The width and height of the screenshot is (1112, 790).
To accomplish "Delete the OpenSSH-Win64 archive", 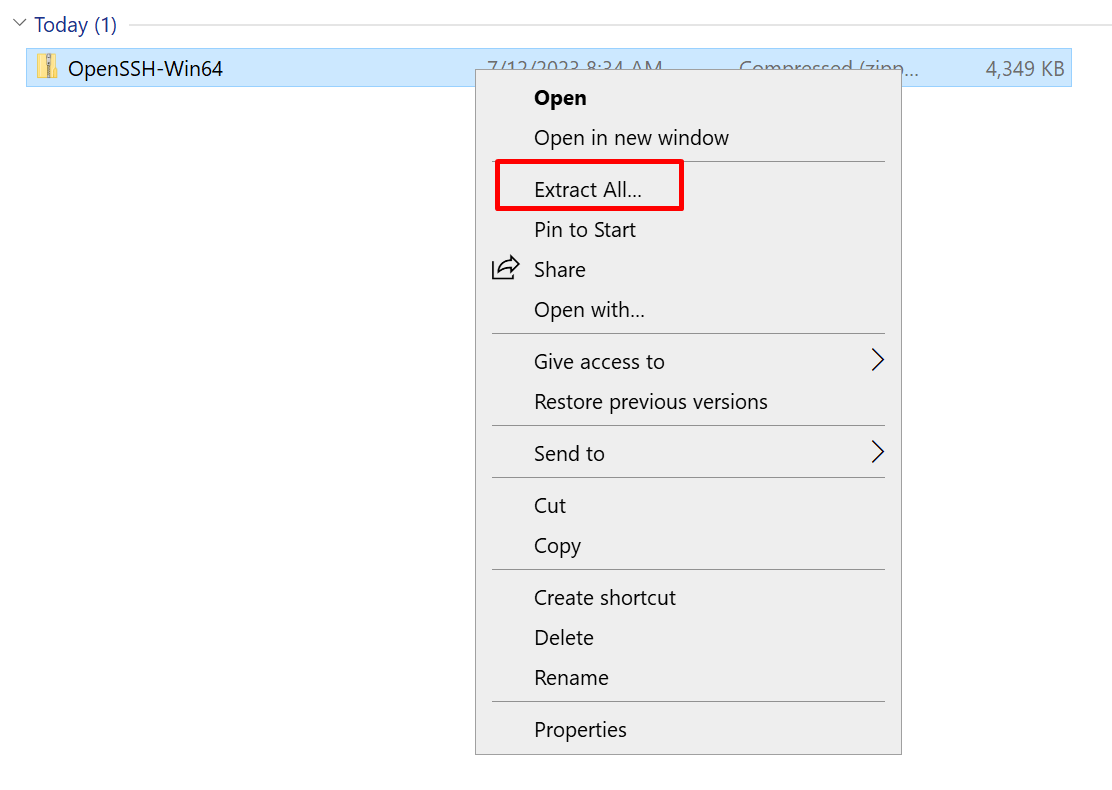I will 563,637.
